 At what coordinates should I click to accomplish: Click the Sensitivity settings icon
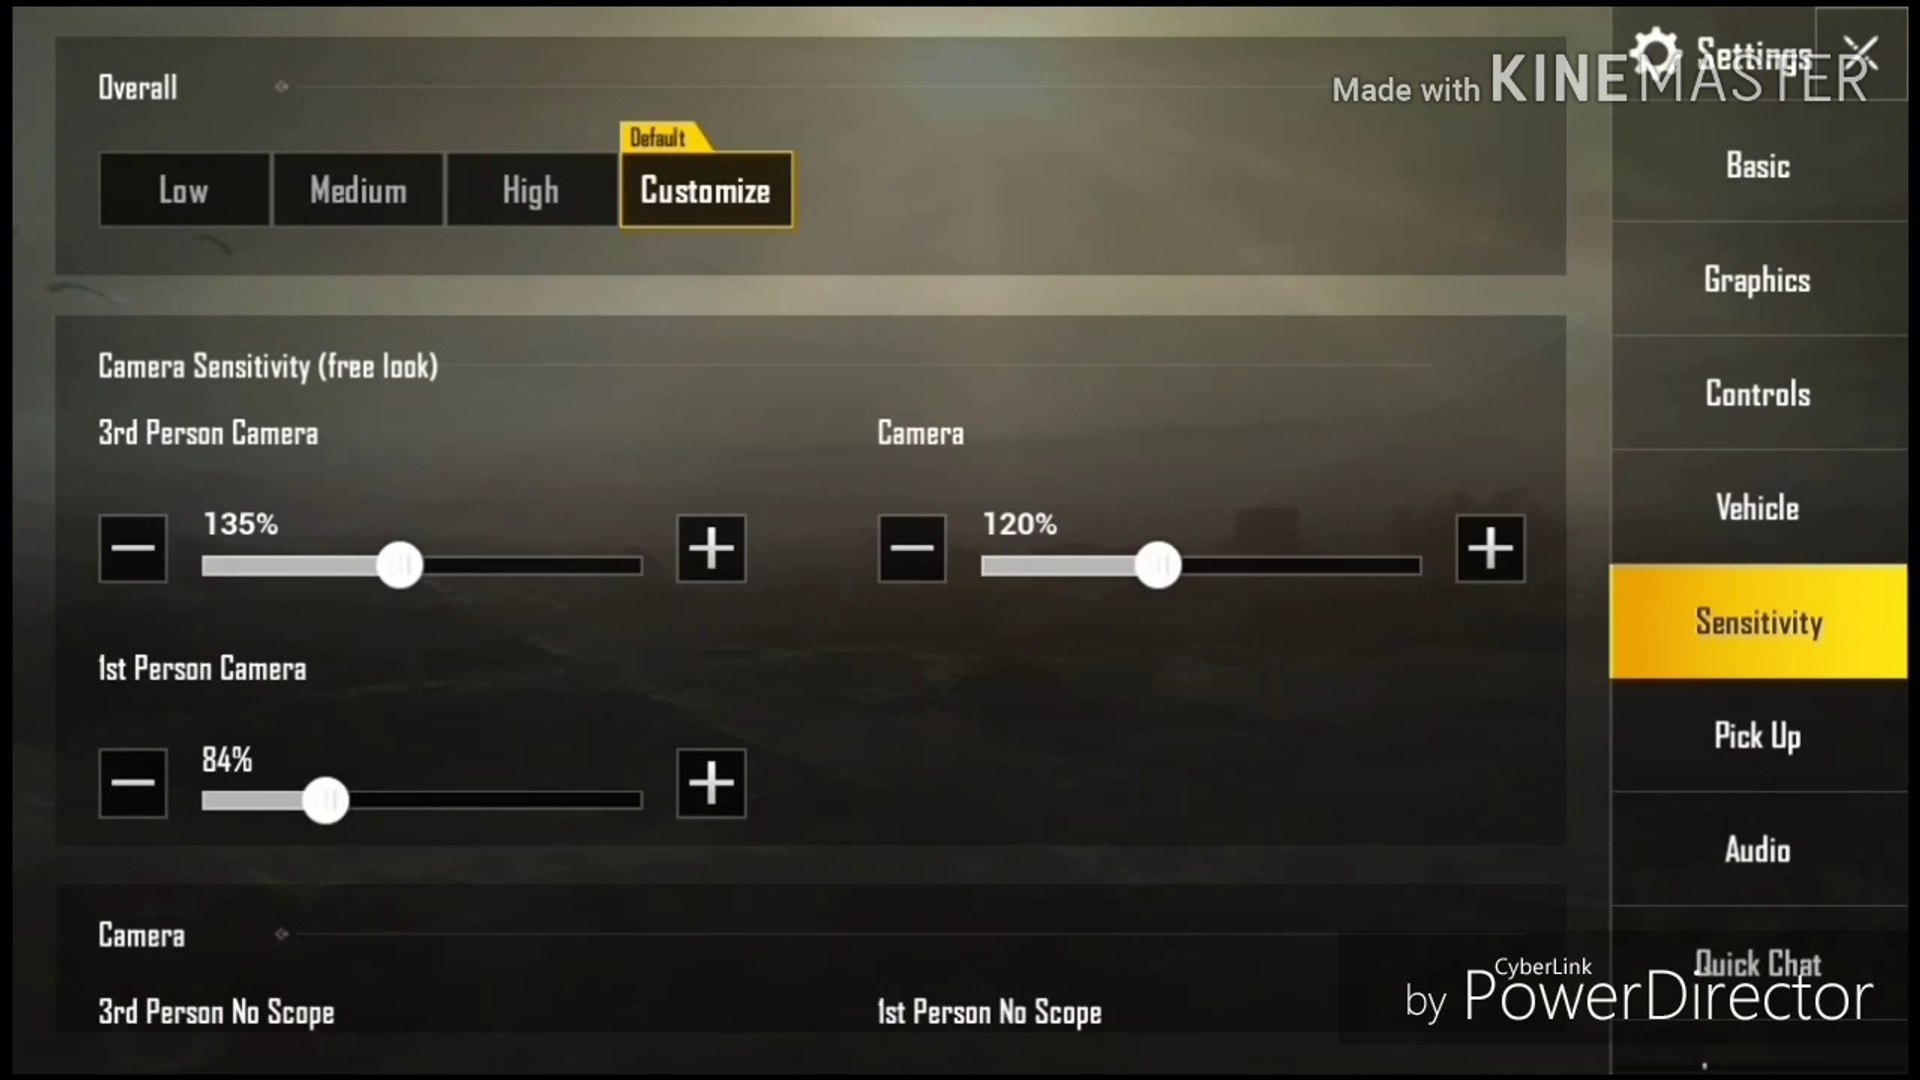1759,621
